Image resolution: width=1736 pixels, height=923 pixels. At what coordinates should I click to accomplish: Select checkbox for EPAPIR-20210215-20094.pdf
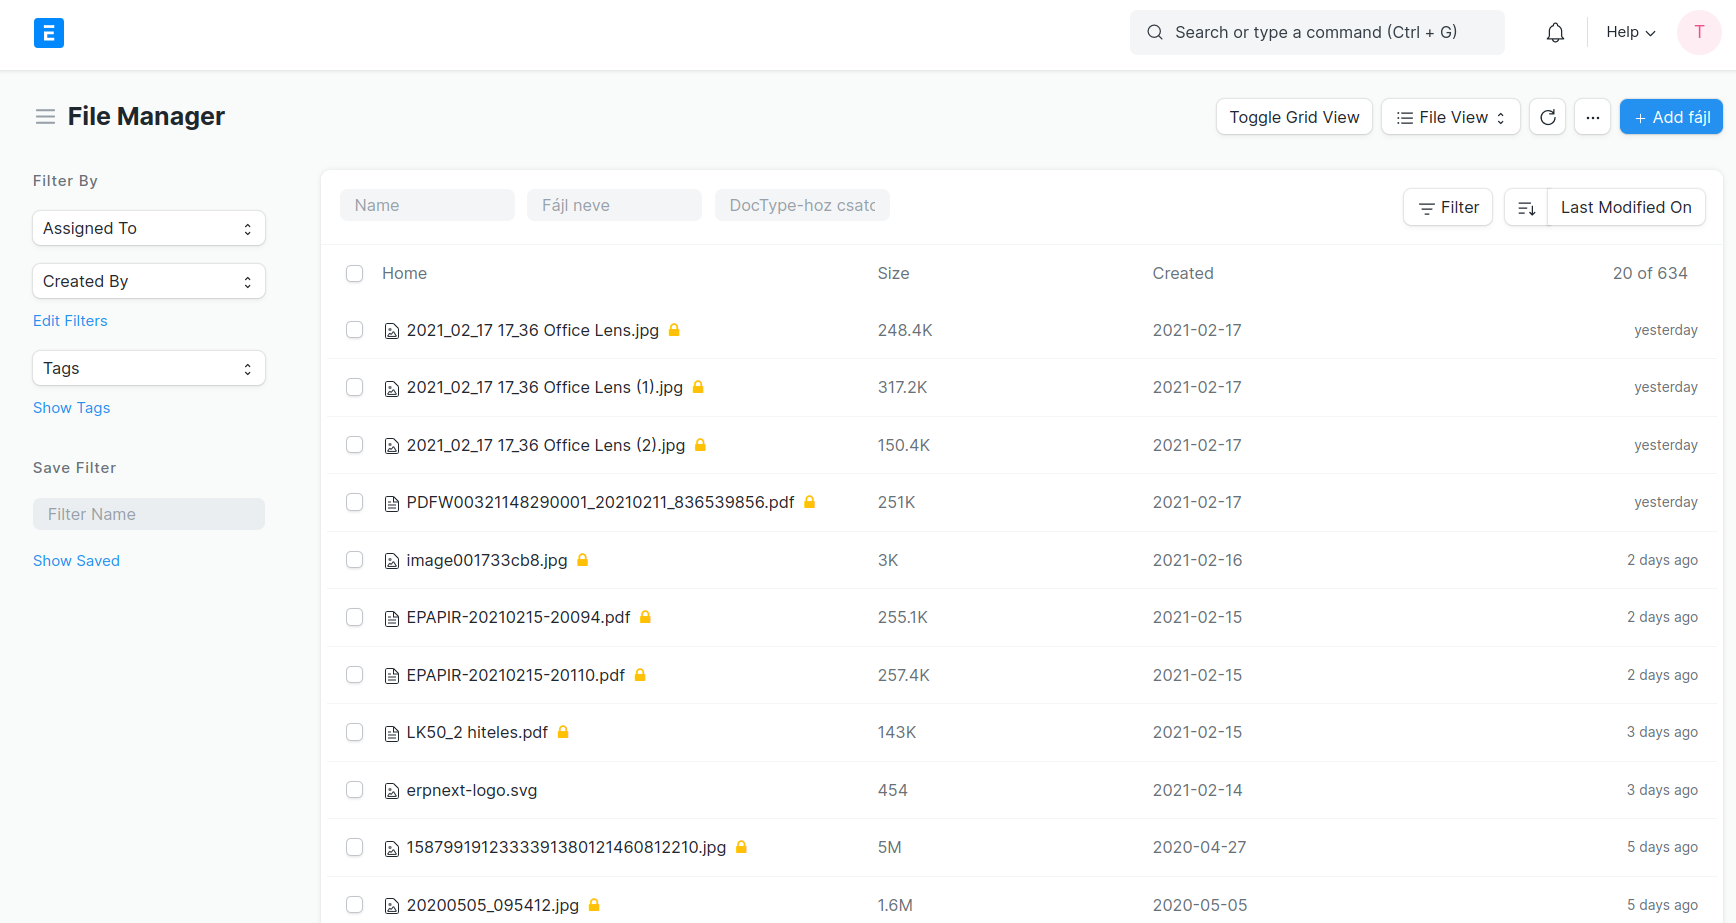(354, 617)
